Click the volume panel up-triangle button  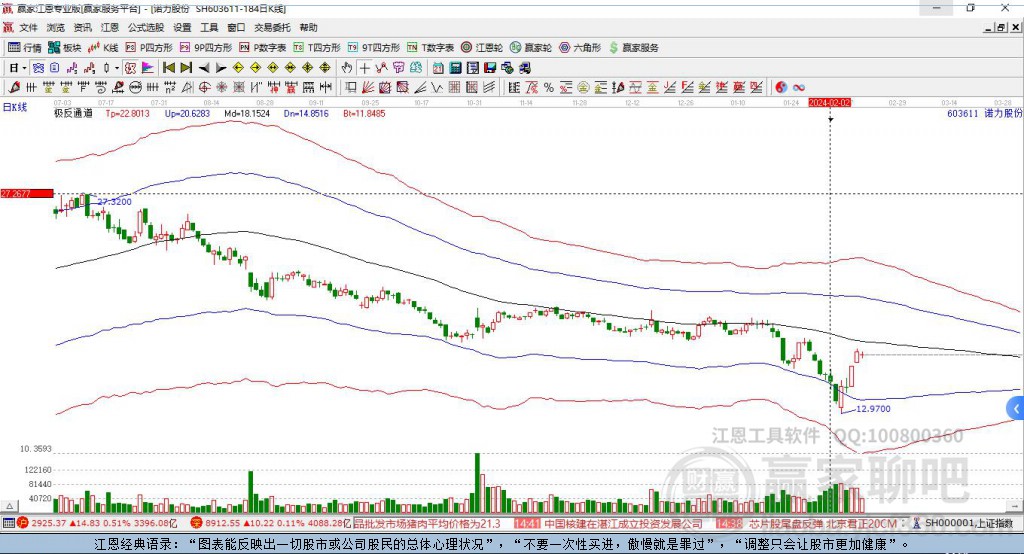(x=10, y=506)
